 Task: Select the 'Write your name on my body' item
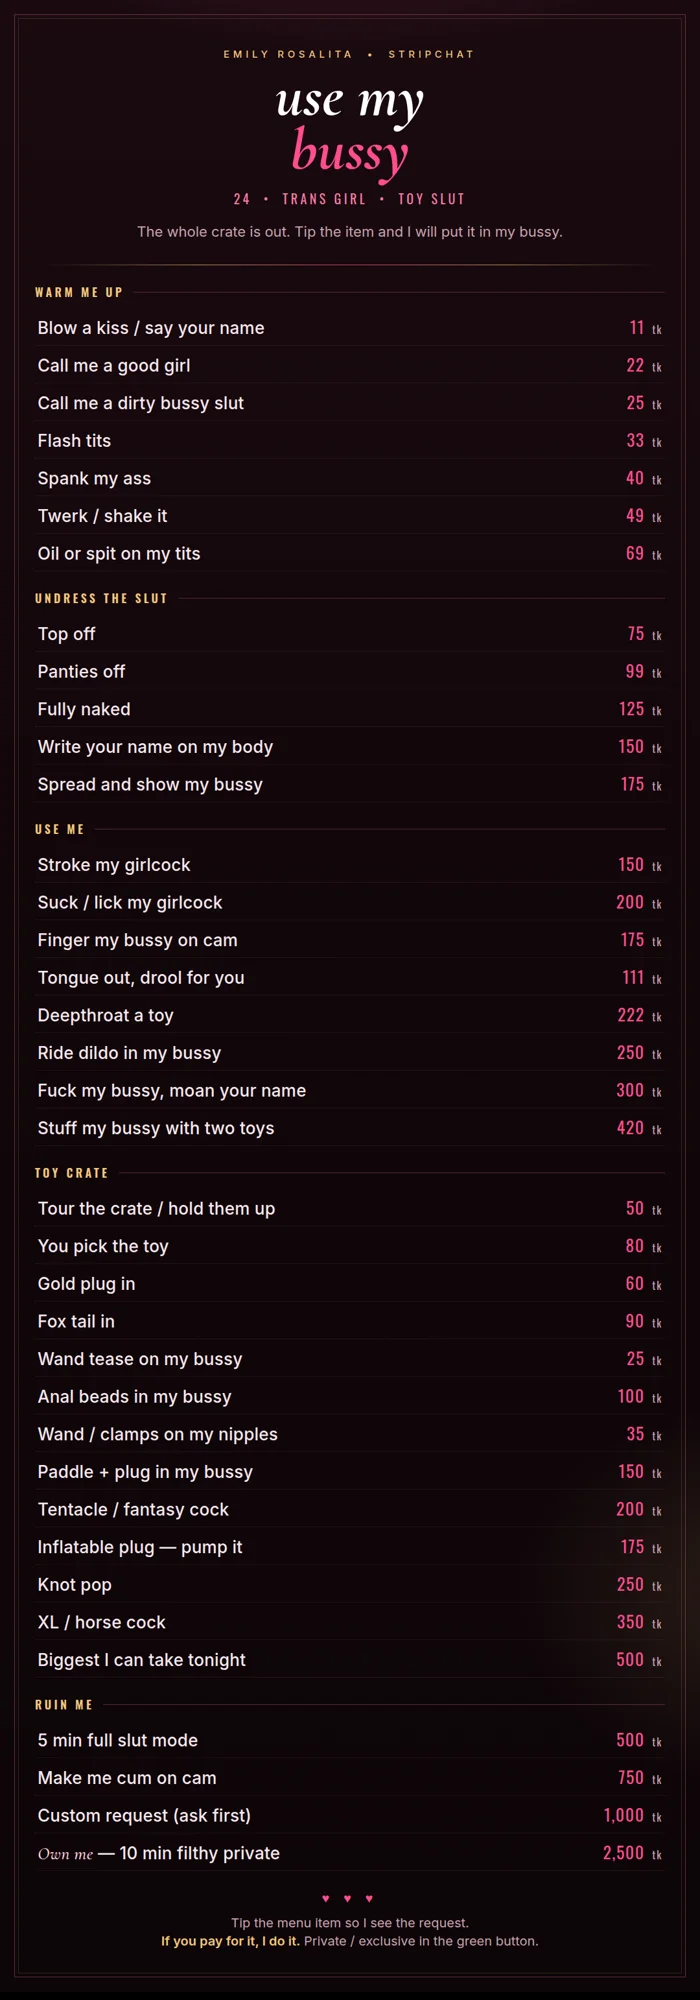point(350,747)
